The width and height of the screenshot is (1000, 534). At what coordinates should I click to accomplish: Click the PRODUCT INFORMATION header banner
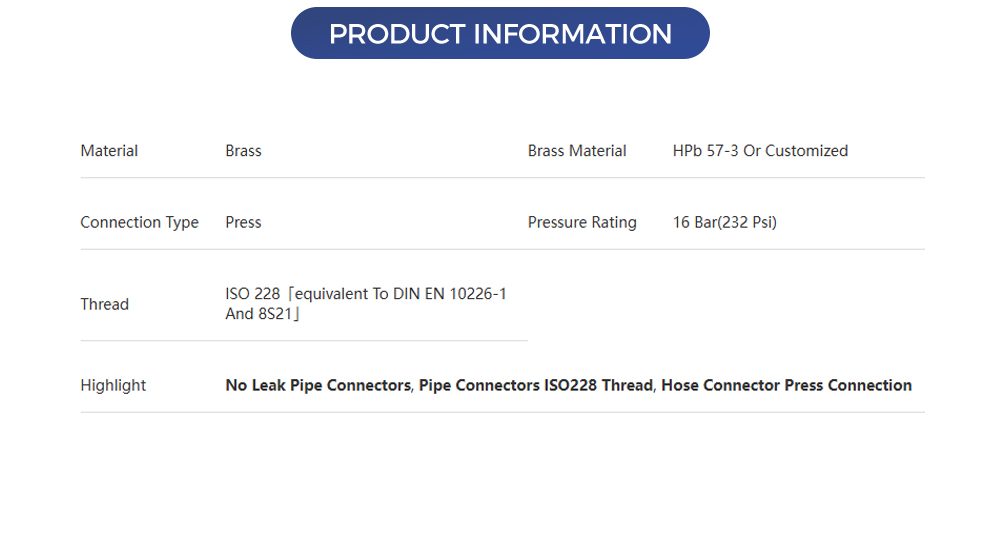coord(500,33)
